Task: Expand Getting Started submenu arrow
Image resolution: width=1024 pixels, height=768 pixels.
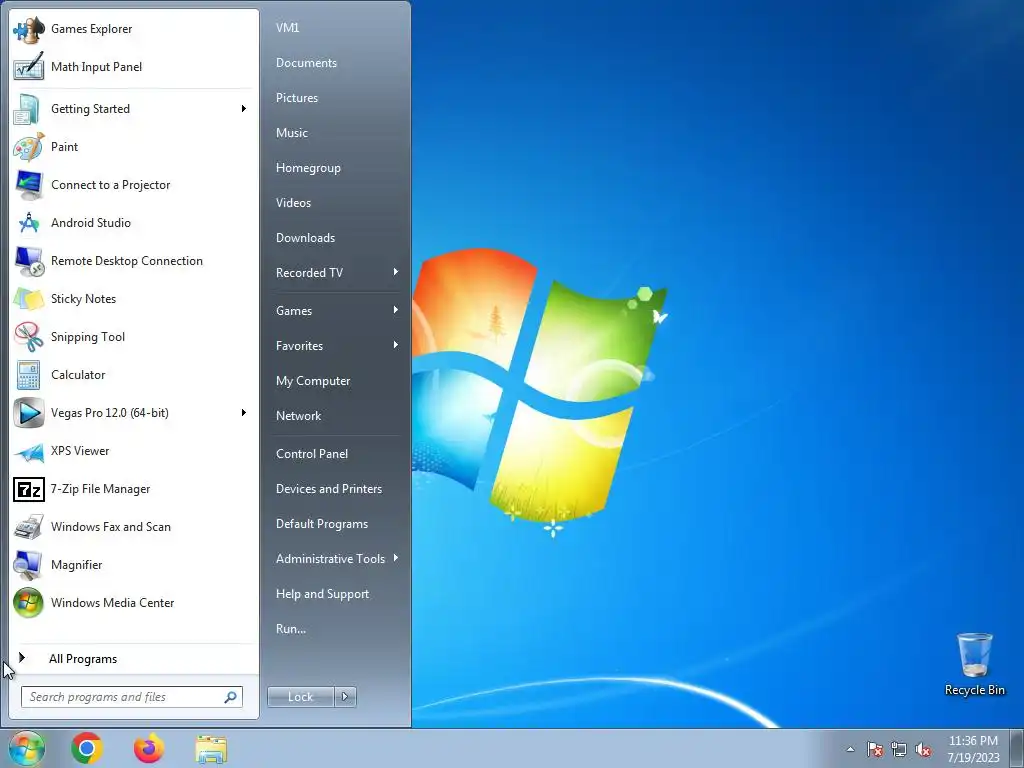Action: coord(244,108)
